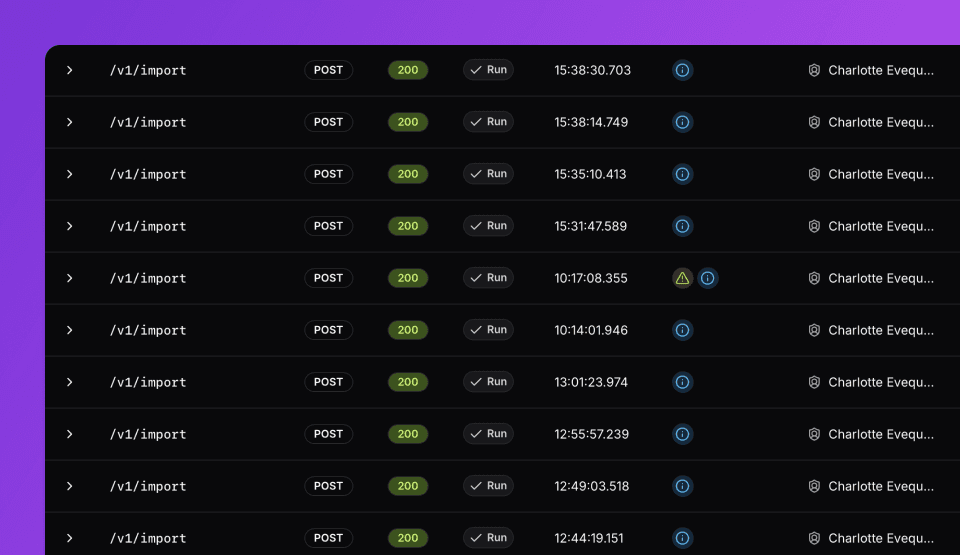The image size is (960, 555).
Task: Click the Charlotte Evequ... user in the 12:44:19.151 row
Action: pyautogui.click(x=880, y=538)
